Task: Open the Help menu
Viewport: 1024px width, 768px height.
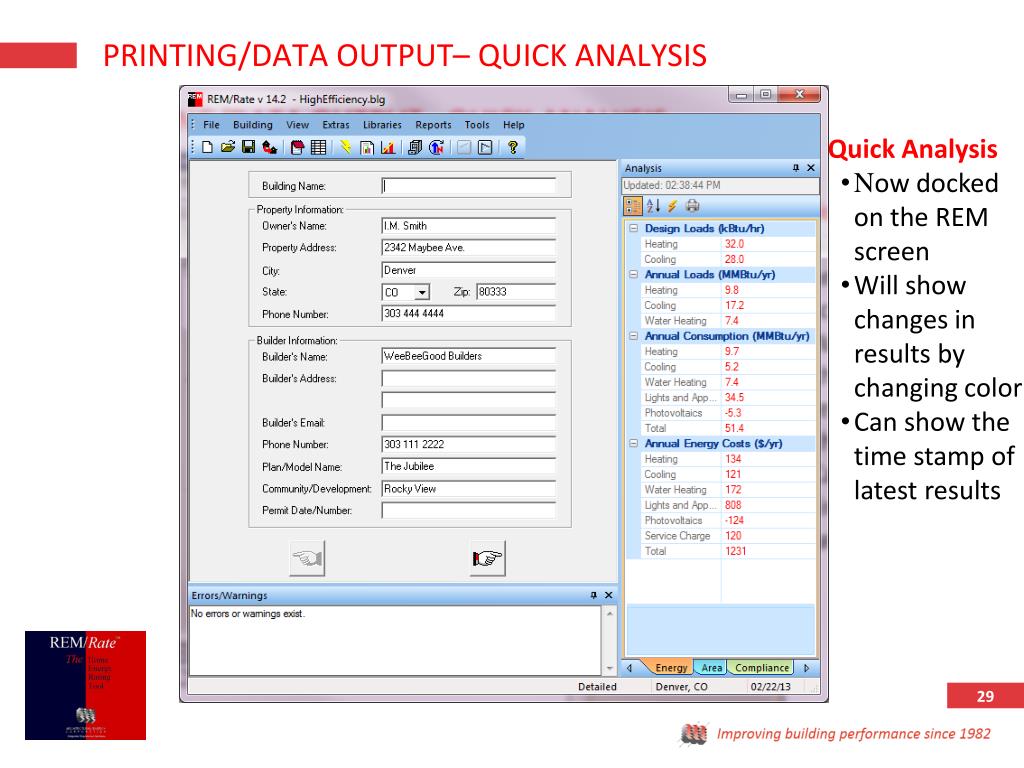Action: [513, 125]
